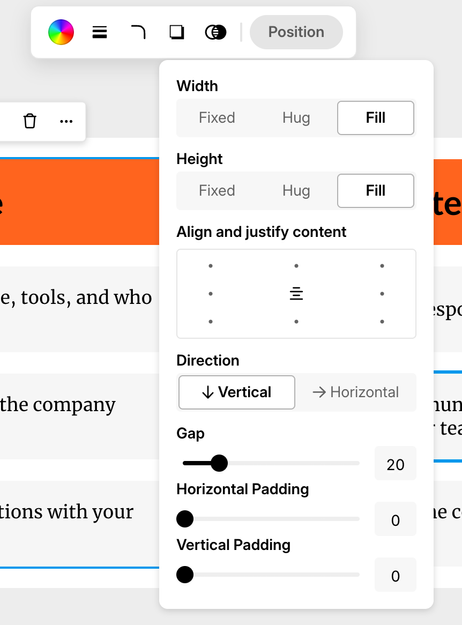Choose bottom-right alignment dot
This screenshot has width=462, height=625.
[382, 322]
